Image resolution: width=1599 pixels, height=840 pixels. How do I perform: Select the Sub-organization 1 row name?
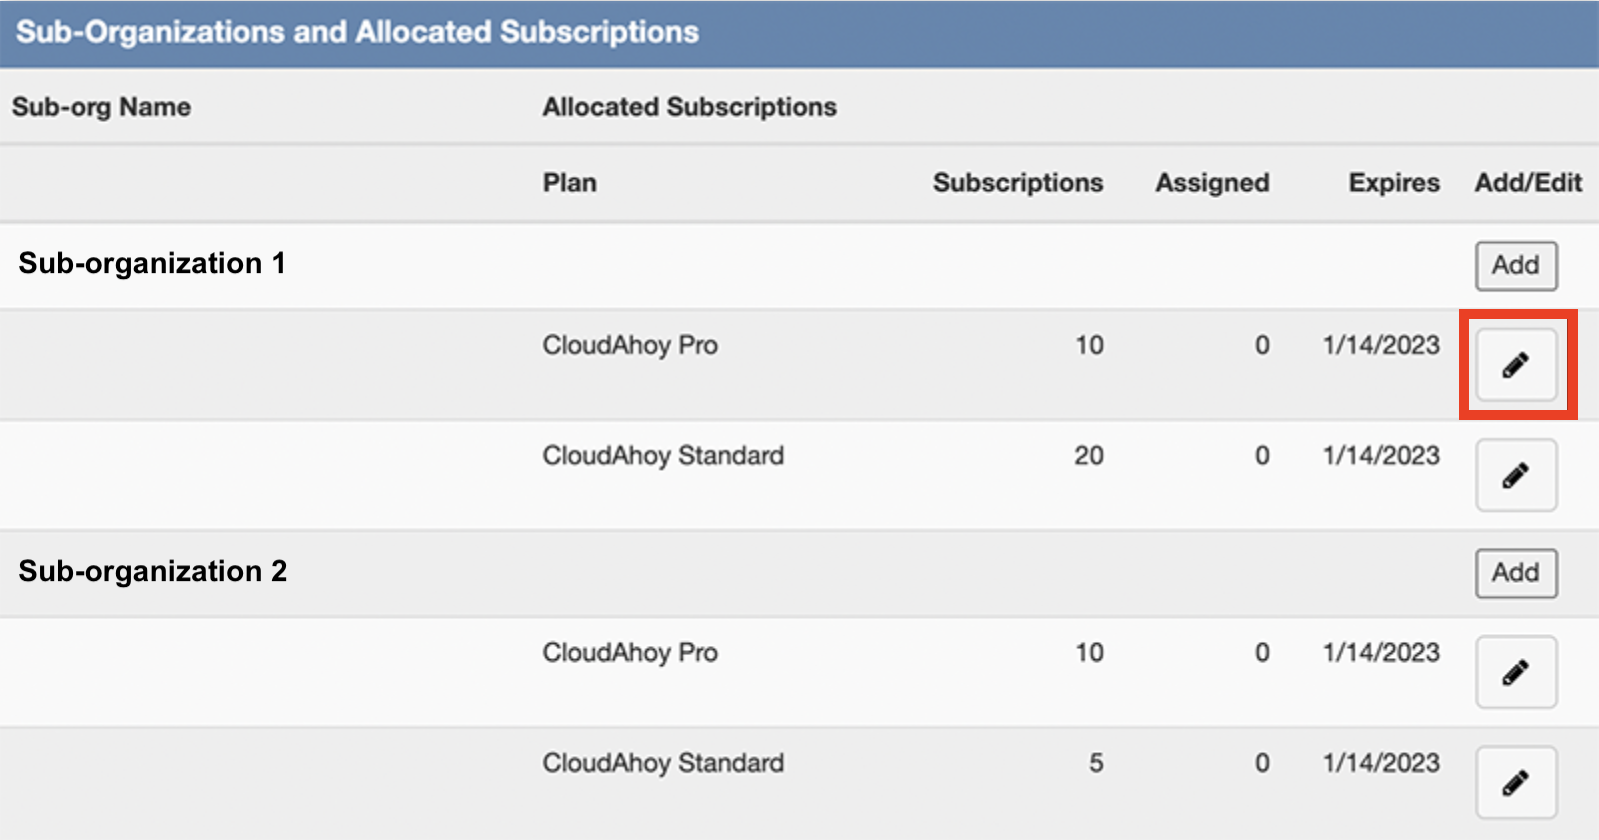(x=152, y=263)
